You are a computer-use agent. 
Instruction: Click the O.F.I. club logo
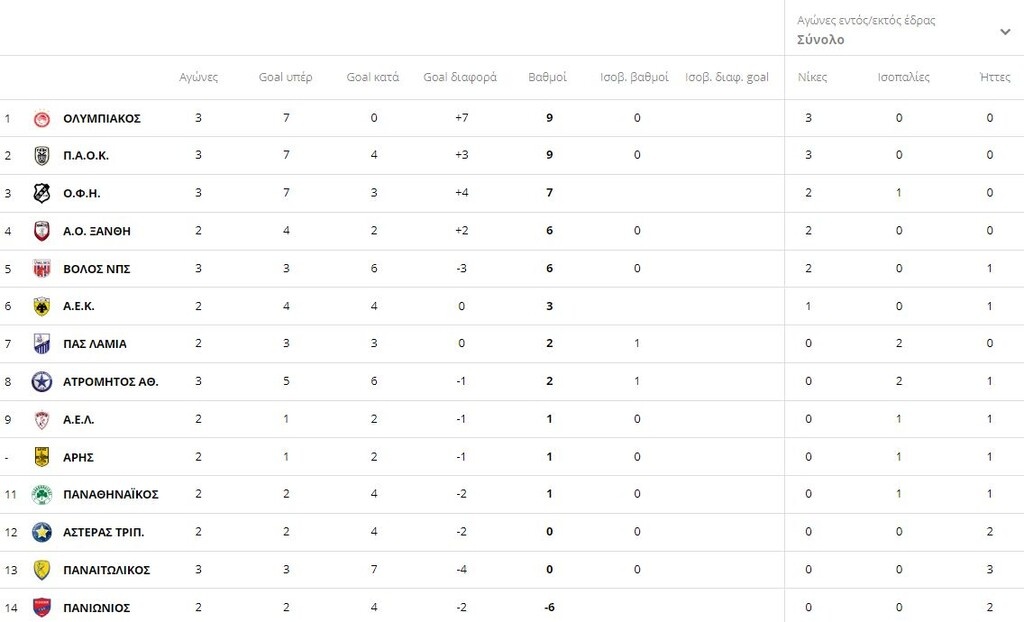tap(42, 194)
